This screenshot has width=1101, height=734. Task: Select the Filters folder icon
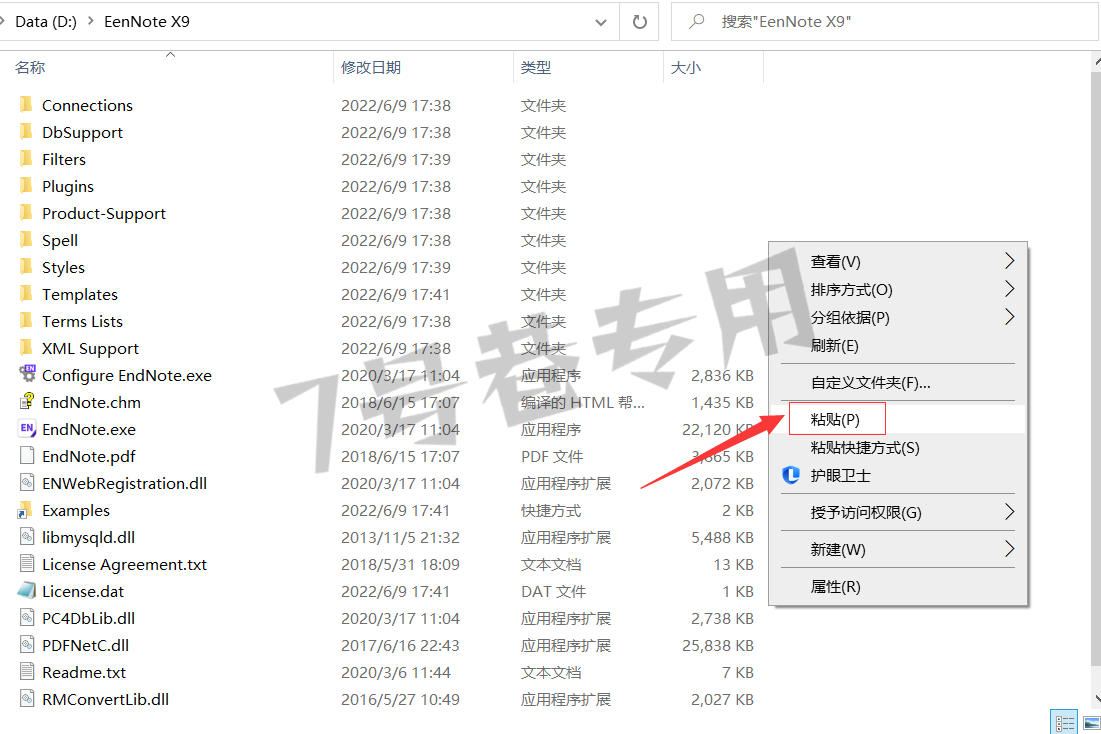(26, 159)
